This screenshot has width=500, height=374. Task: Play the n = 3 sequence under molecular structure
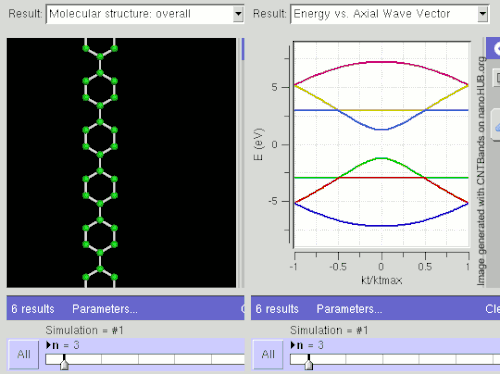pos(49,345)
